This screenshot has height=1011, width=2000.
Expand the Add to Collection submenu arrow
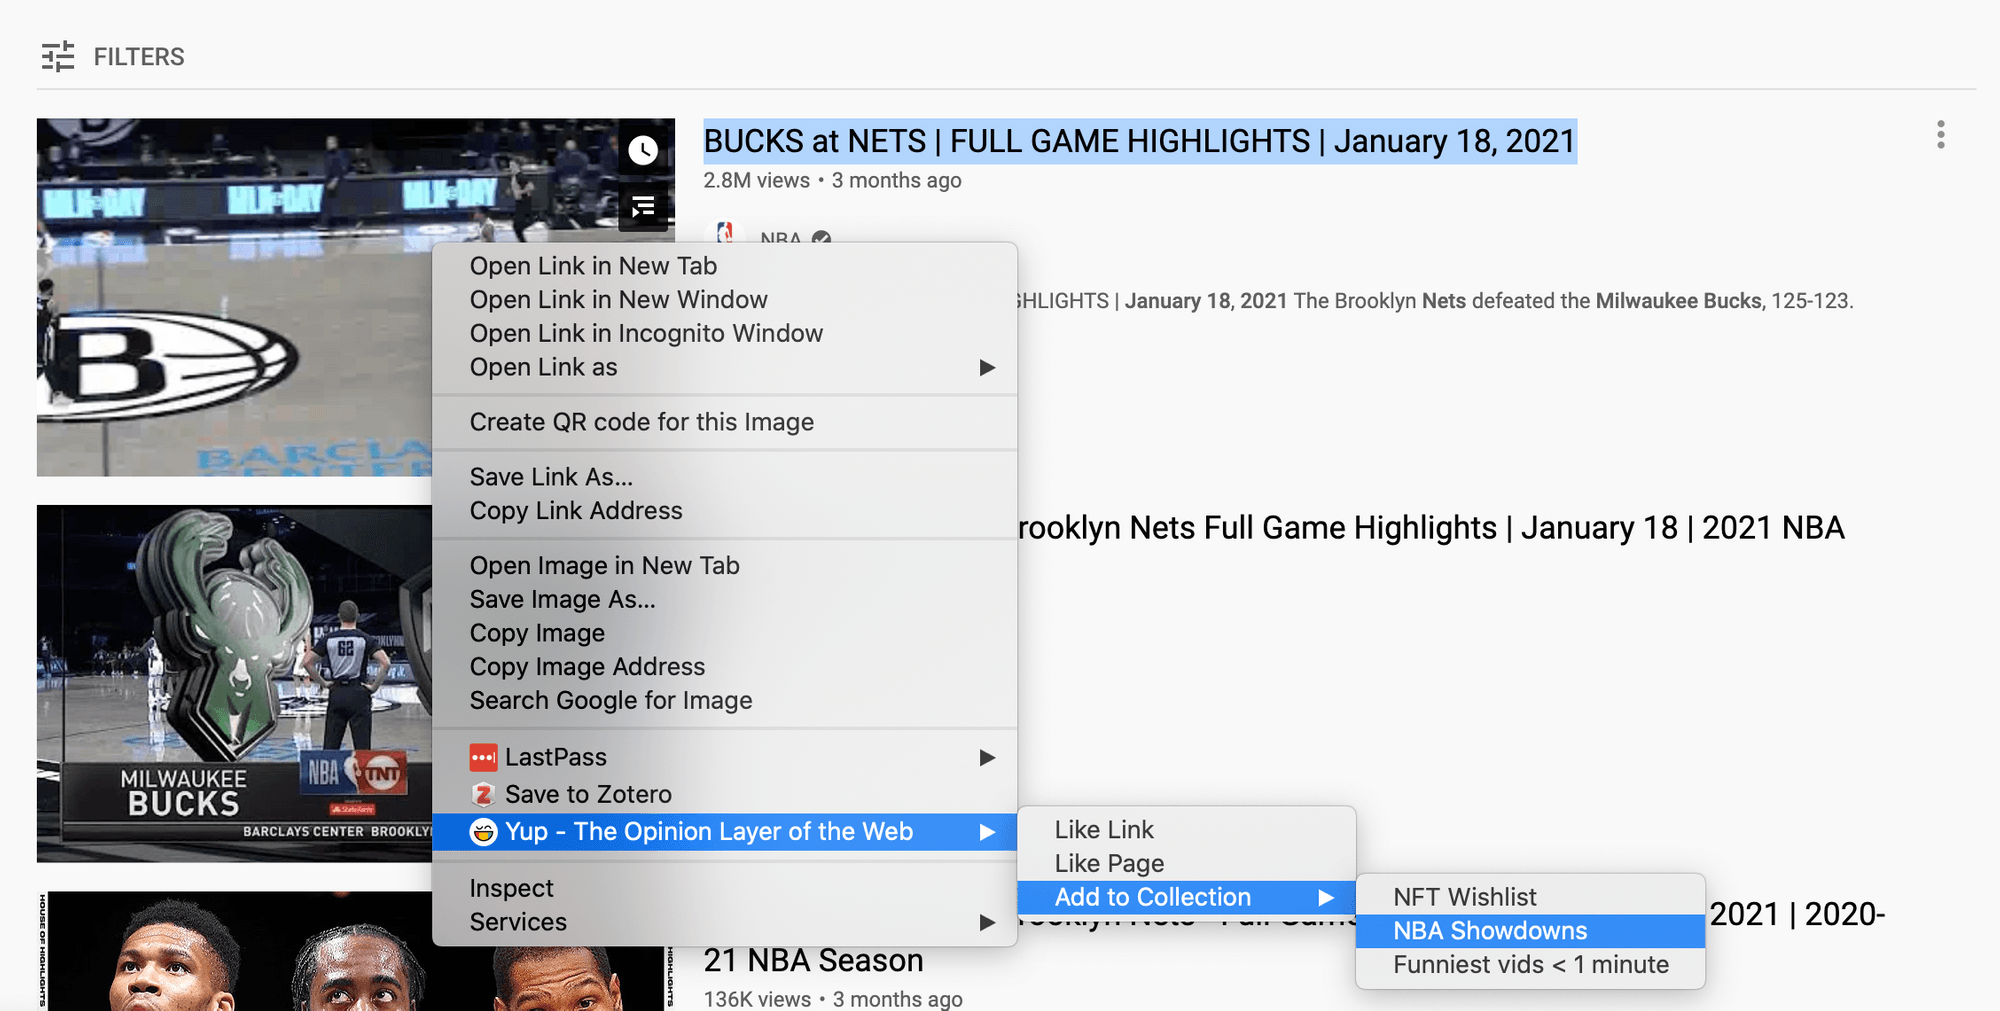(1326, 898)
